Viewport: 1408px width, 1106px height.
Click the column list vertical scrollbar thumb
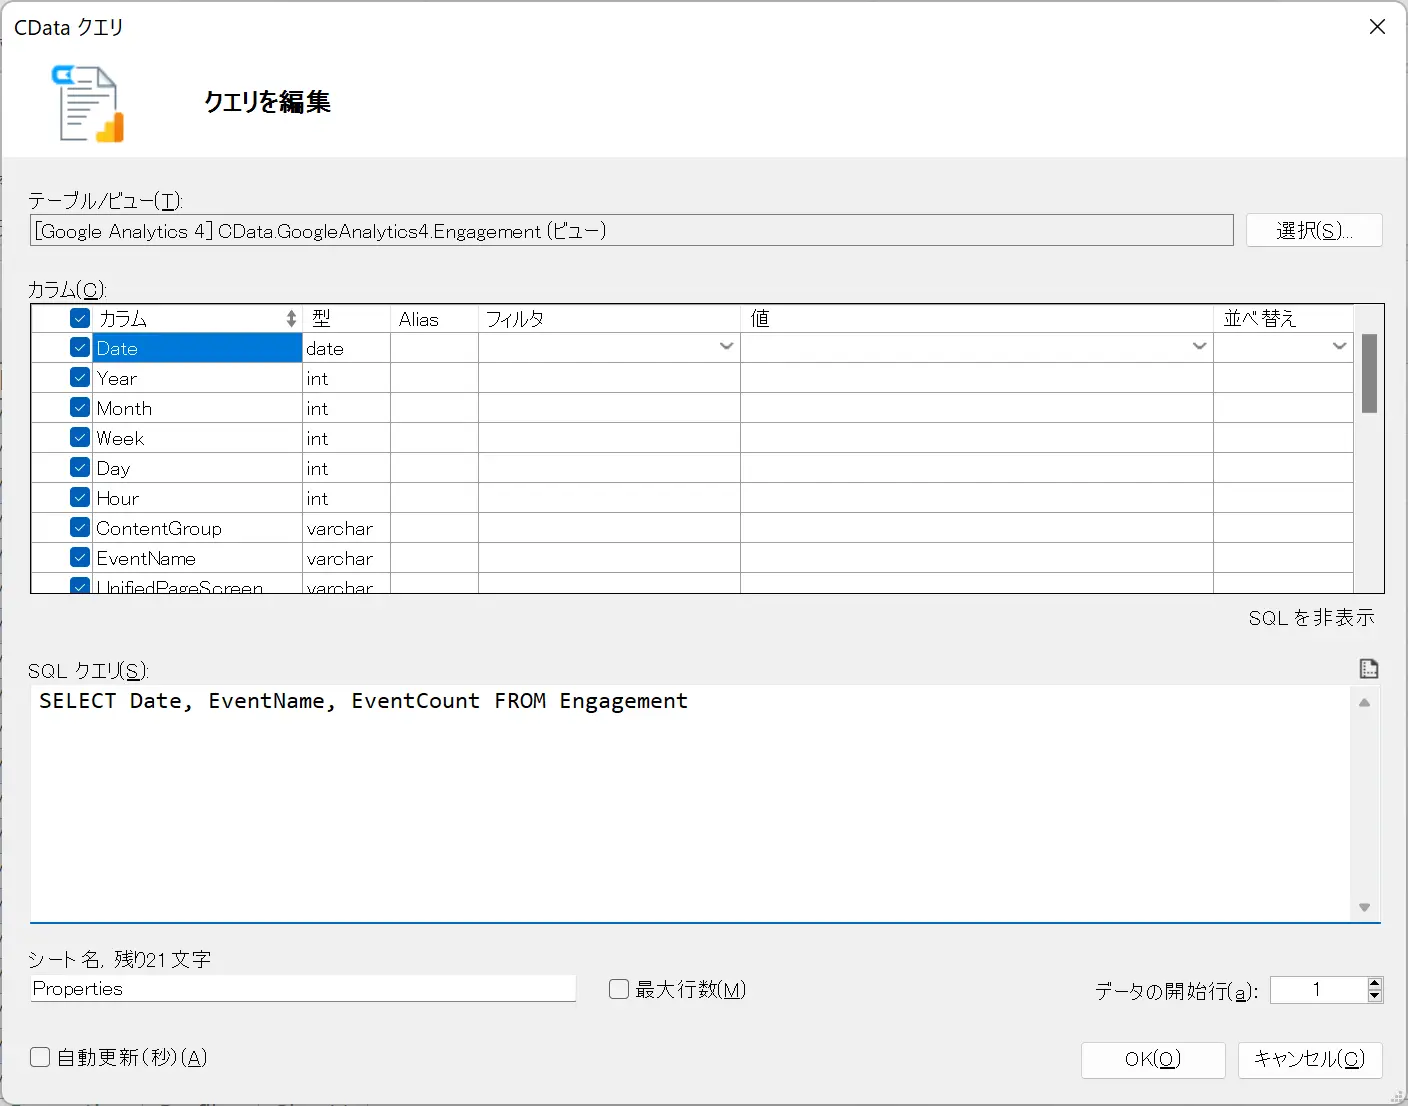coord(1369,373)
